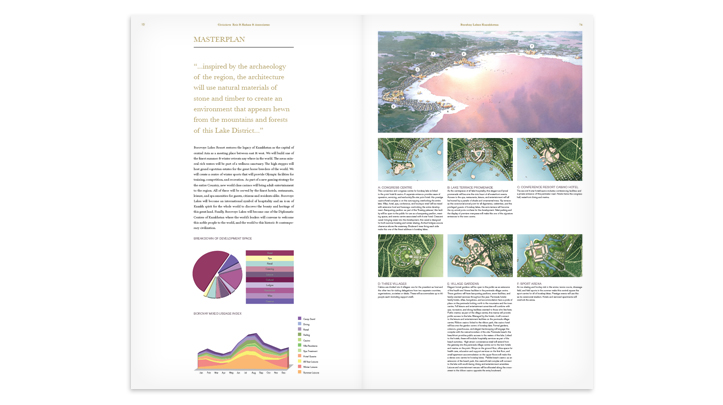Click the yellow swatch in area chart legend
723x405 pixels.
300,361
